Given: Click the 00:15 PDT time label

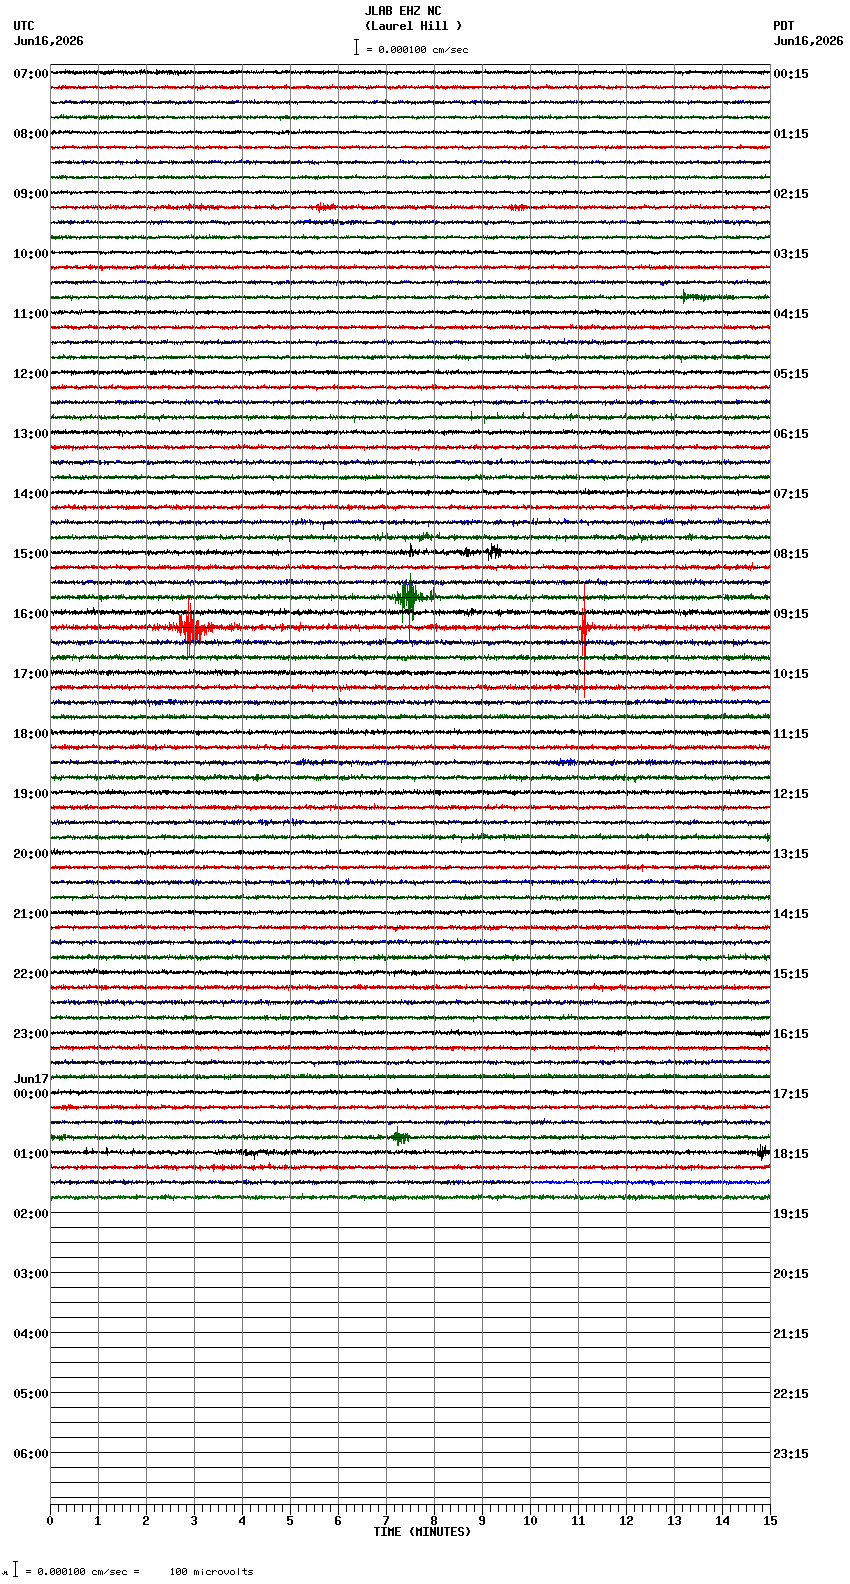Looking at the screenshot, I should point(791,74).
